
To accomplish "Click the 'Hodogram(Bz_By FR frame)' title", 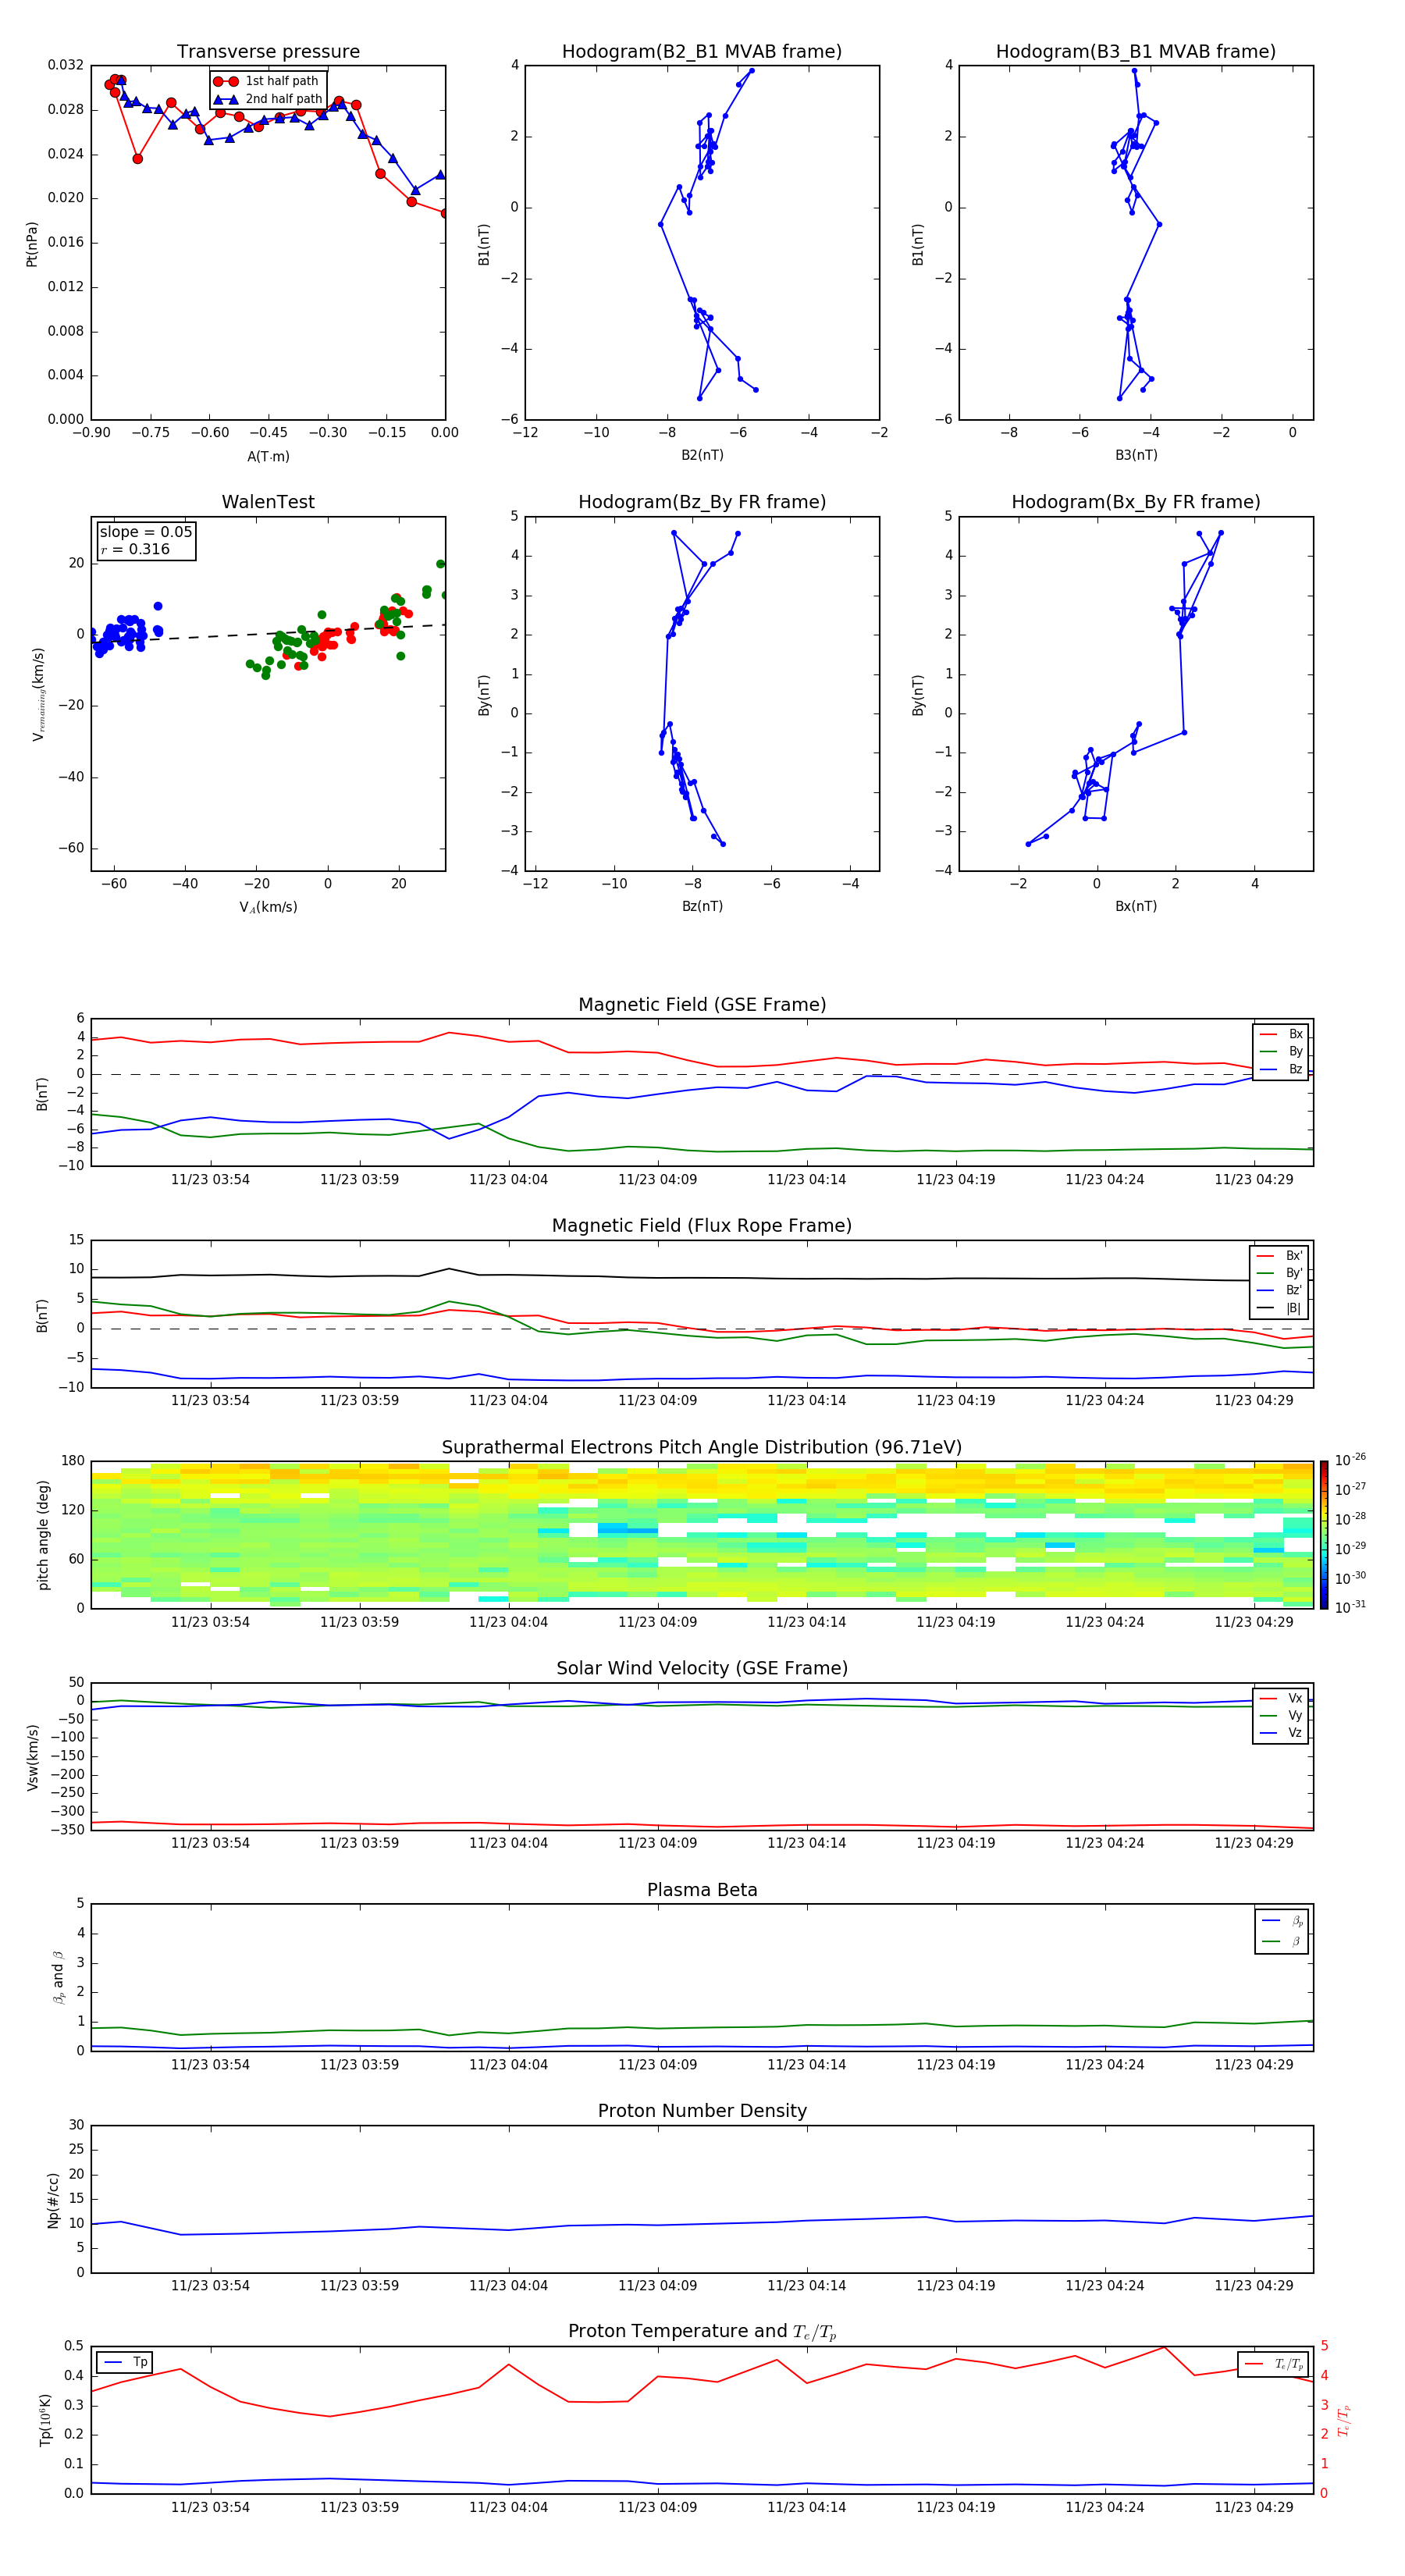I will click(x=702, y=502).
